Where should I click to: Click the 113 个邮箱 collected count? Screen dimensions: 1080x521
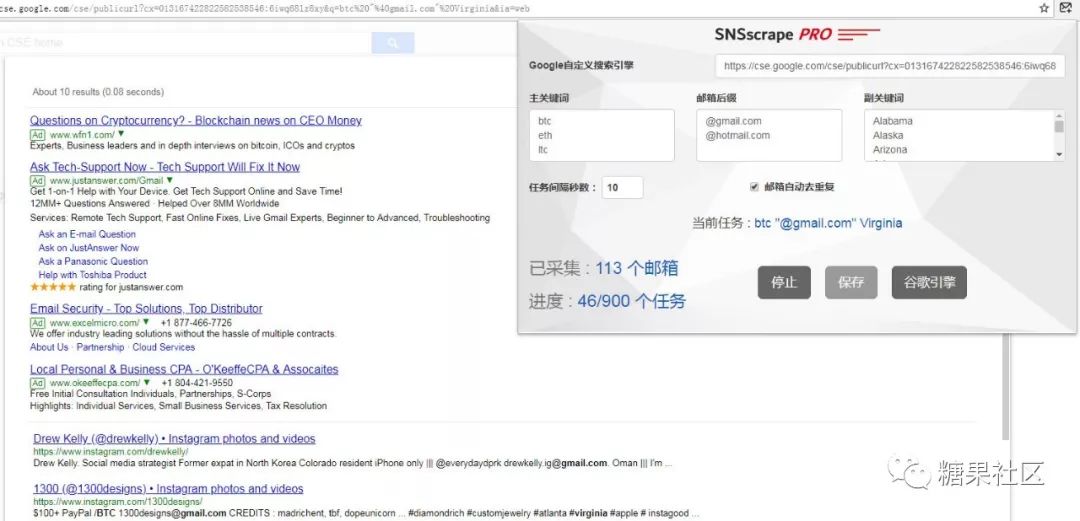point(636,269)
